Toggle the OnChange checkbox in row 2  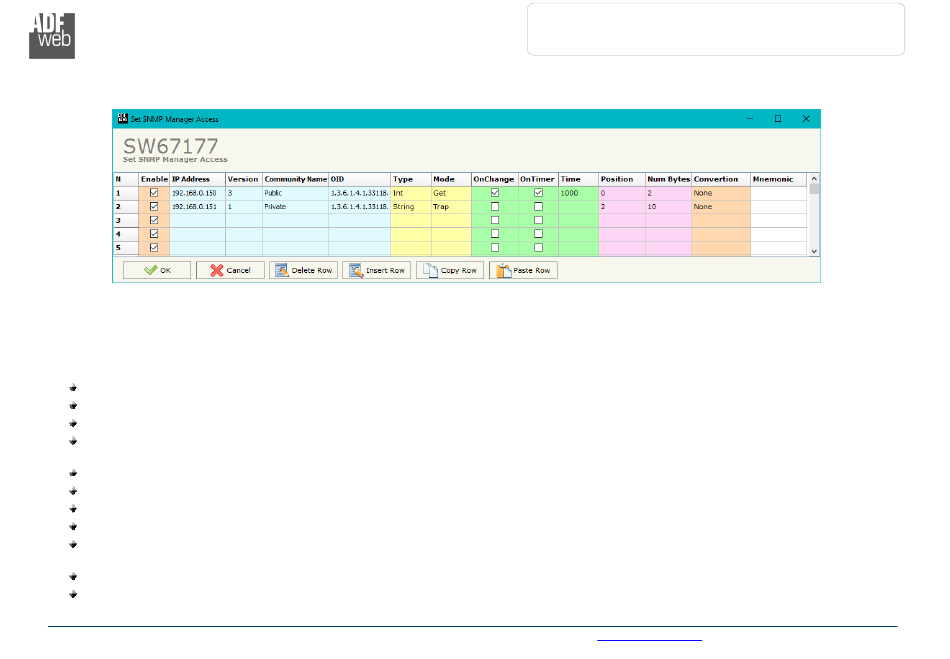pos(494,206)
